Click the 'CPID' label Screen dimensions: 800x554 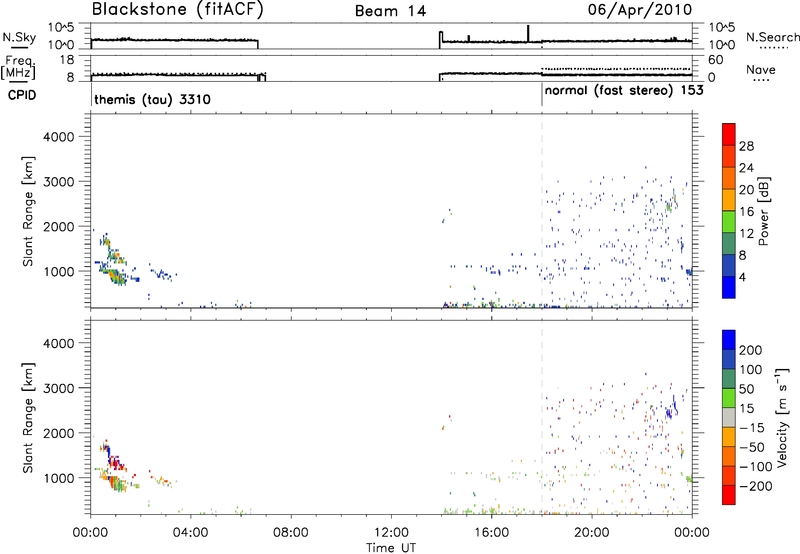point(22,95)
